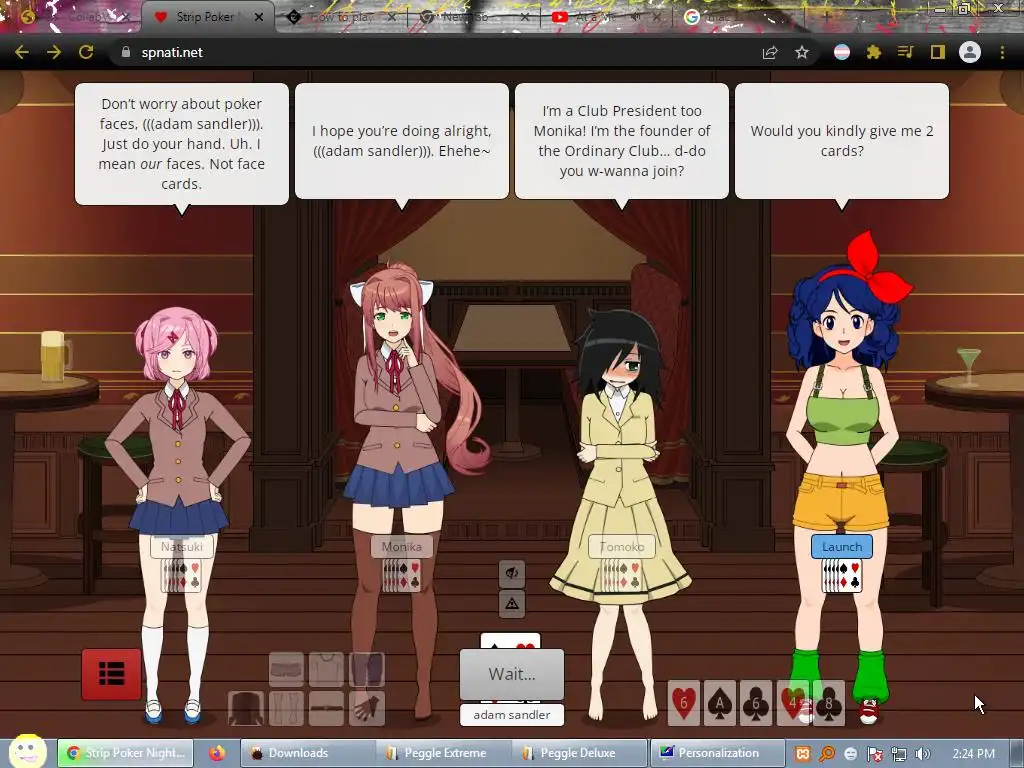Click Natsuki's speech bubble

(182, 144)
